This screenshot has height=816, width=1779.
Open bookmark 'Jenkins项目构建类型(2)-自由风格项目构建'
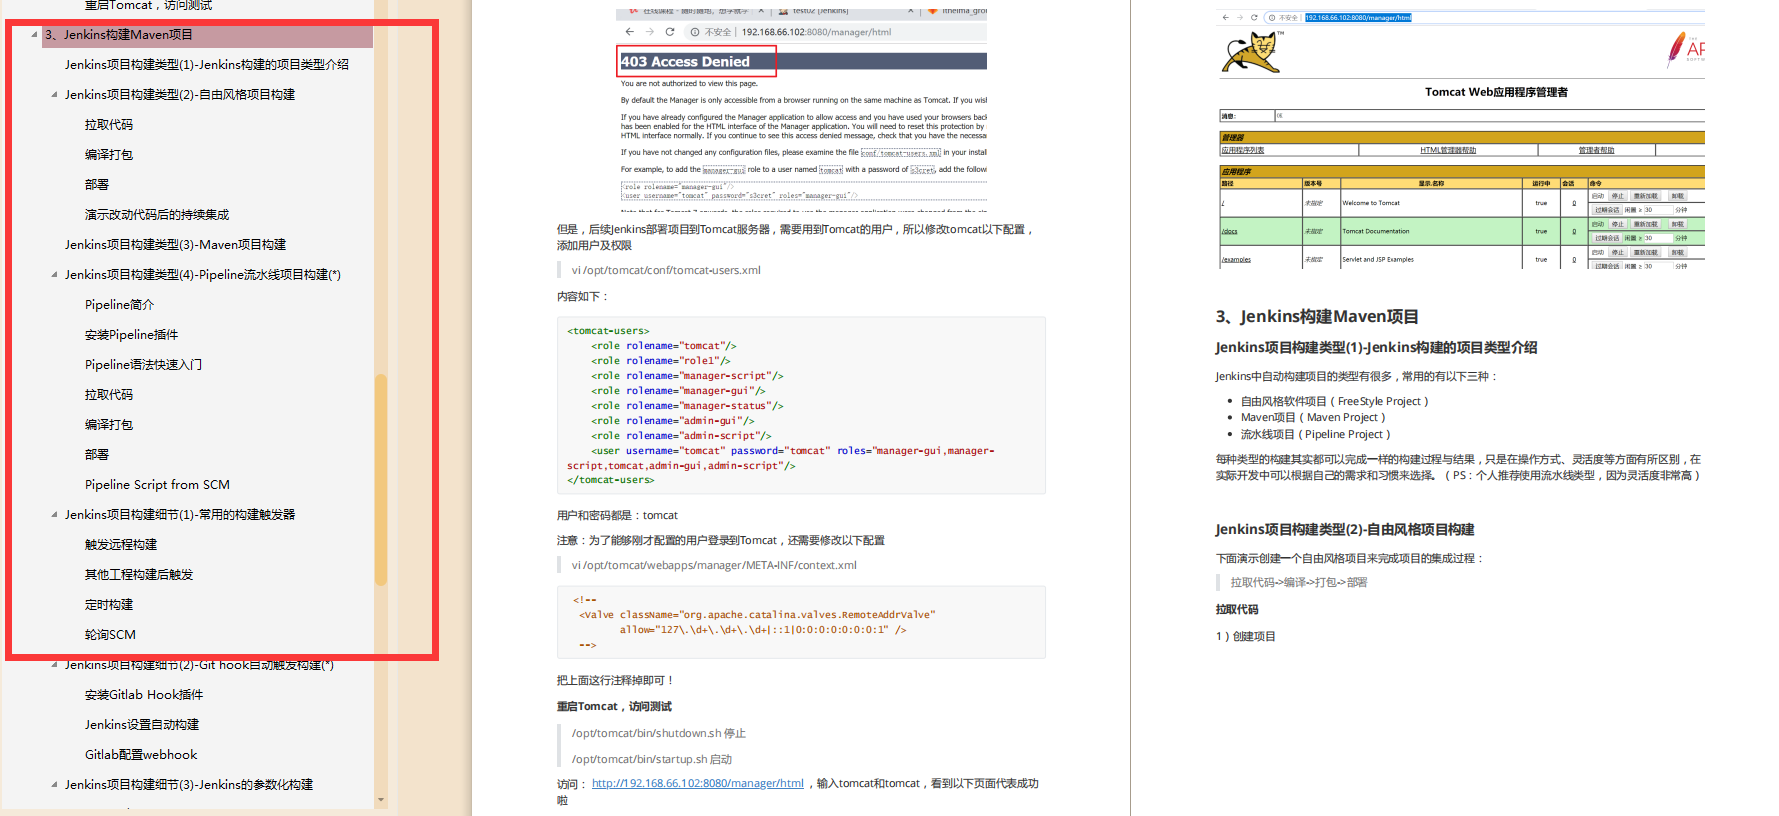(180, 94)
